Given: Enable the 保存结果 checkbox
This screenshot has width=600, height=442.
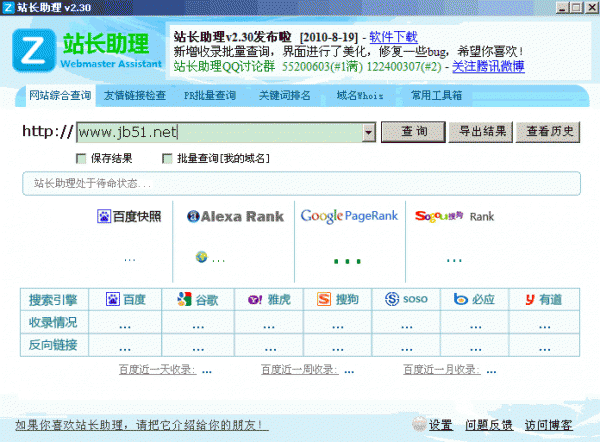Looking at the screenshot, I should click(x=81, y=158).
